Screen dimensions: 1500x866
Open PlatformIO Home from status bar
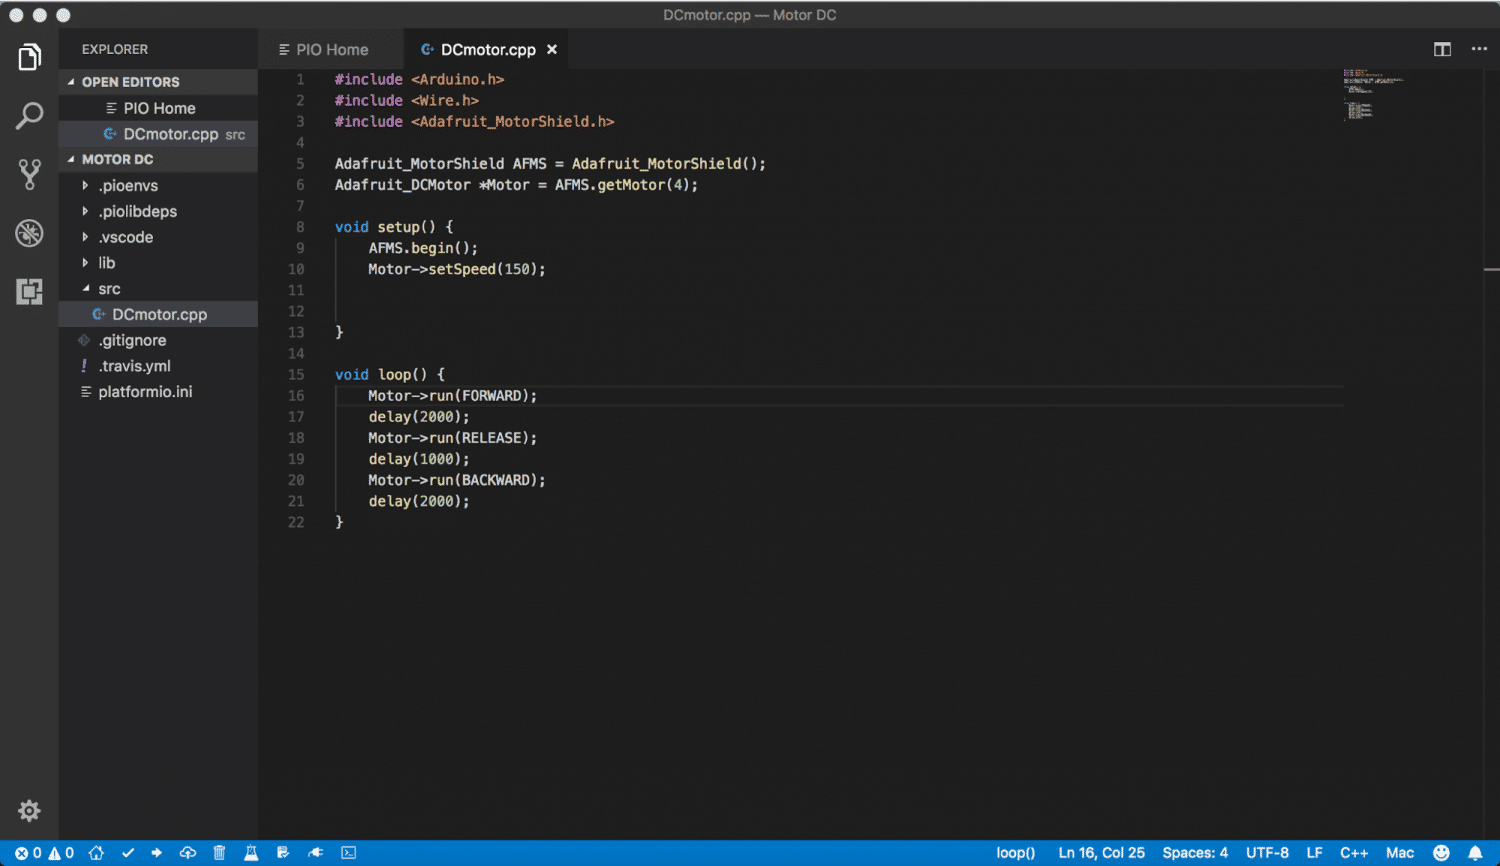[96, 853]
